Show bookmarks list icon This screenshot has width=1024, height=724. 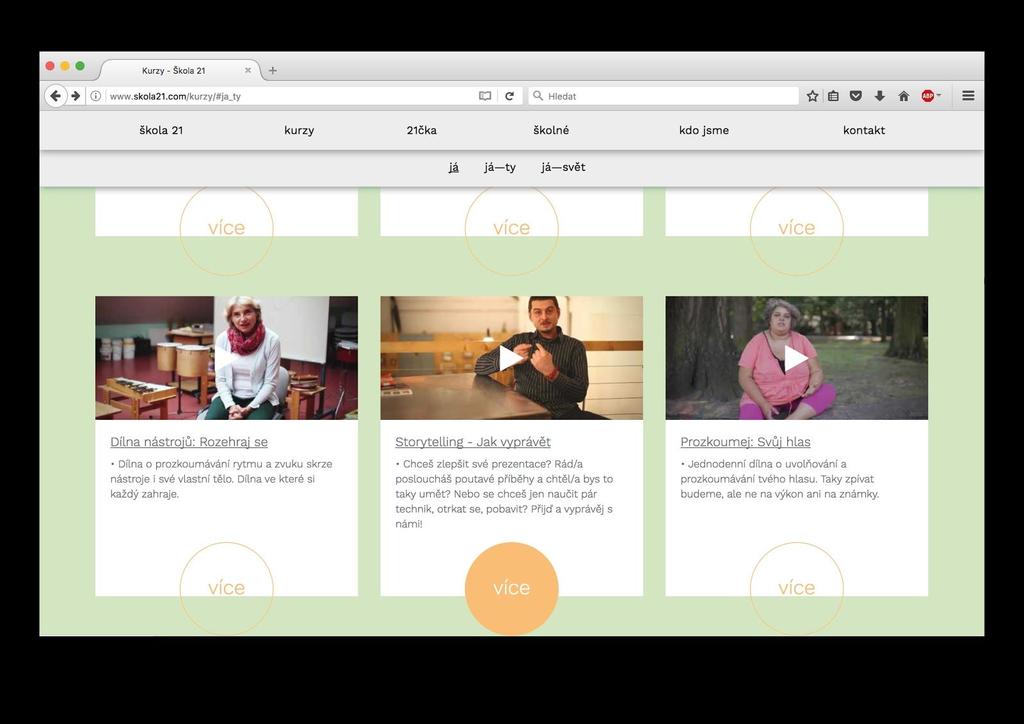(833, 96)
